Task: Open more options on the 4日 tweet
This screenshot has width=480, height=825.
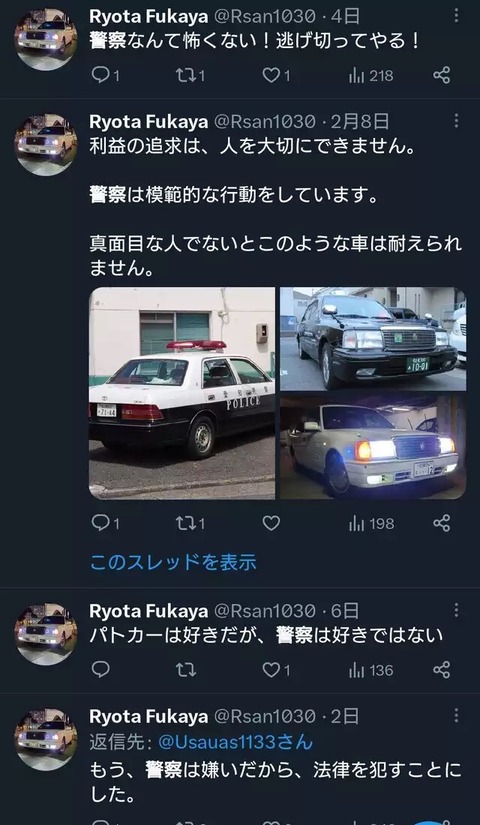Action: pyautogui.click(x=456, y=16)
